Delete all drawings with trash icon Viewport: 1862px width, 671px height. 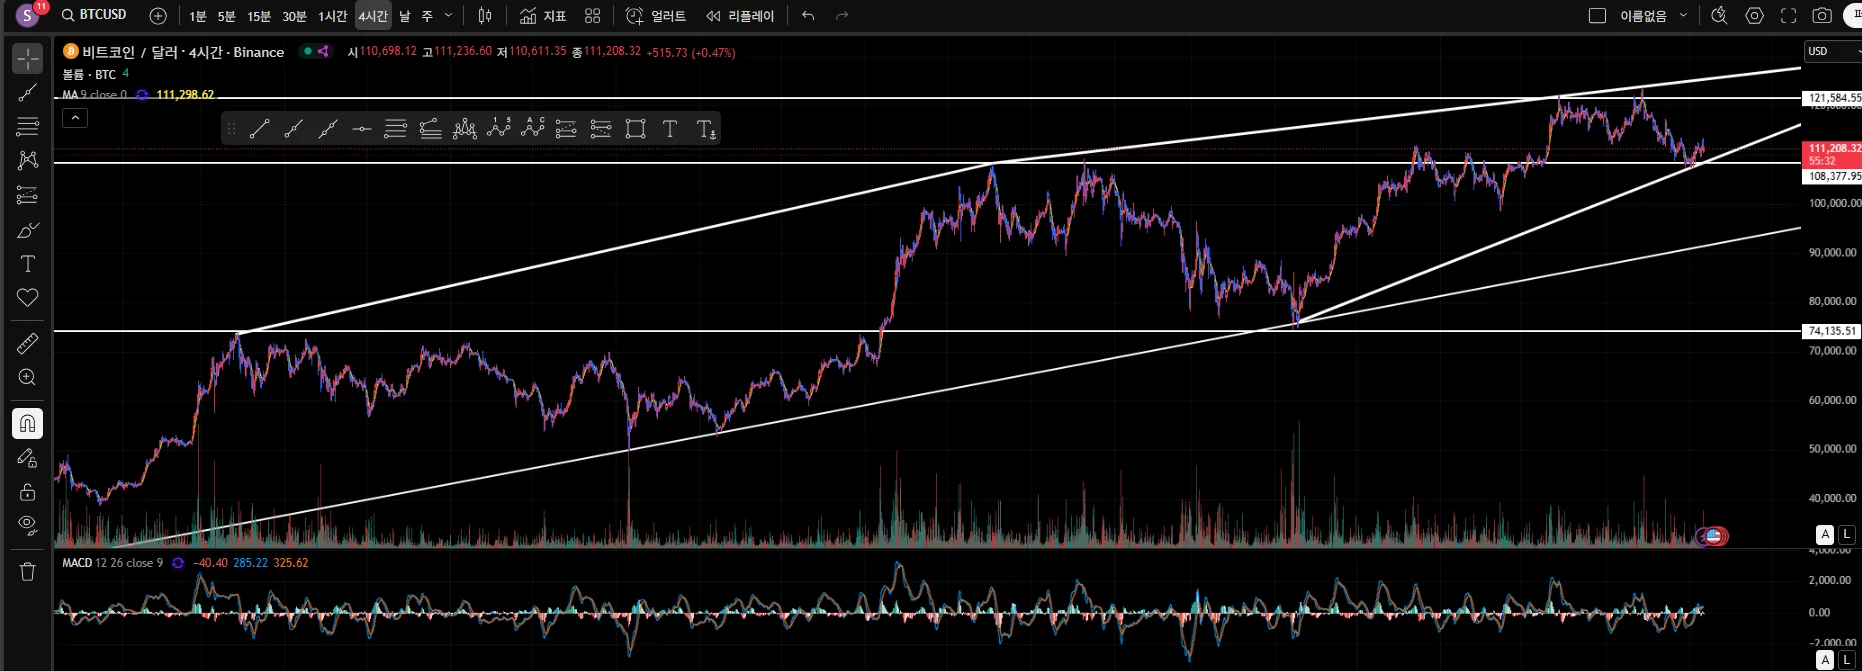coord(27,572)
